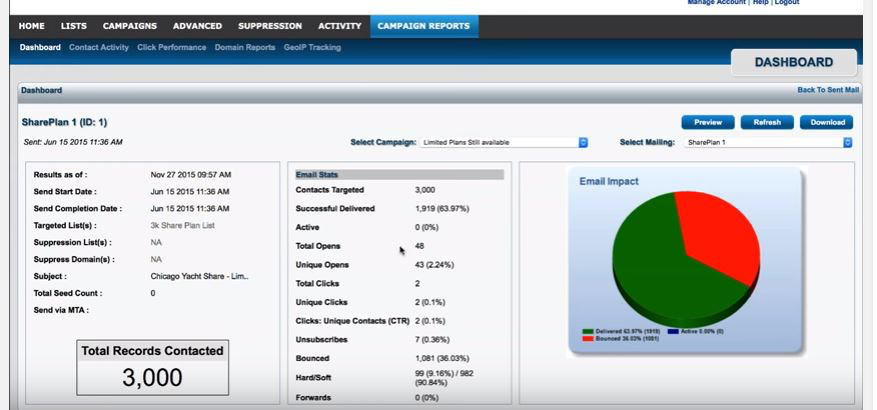The image size is (877, 410).
Task: Open the Select Campaign dropdown arrow
Action: coord(583,143)
